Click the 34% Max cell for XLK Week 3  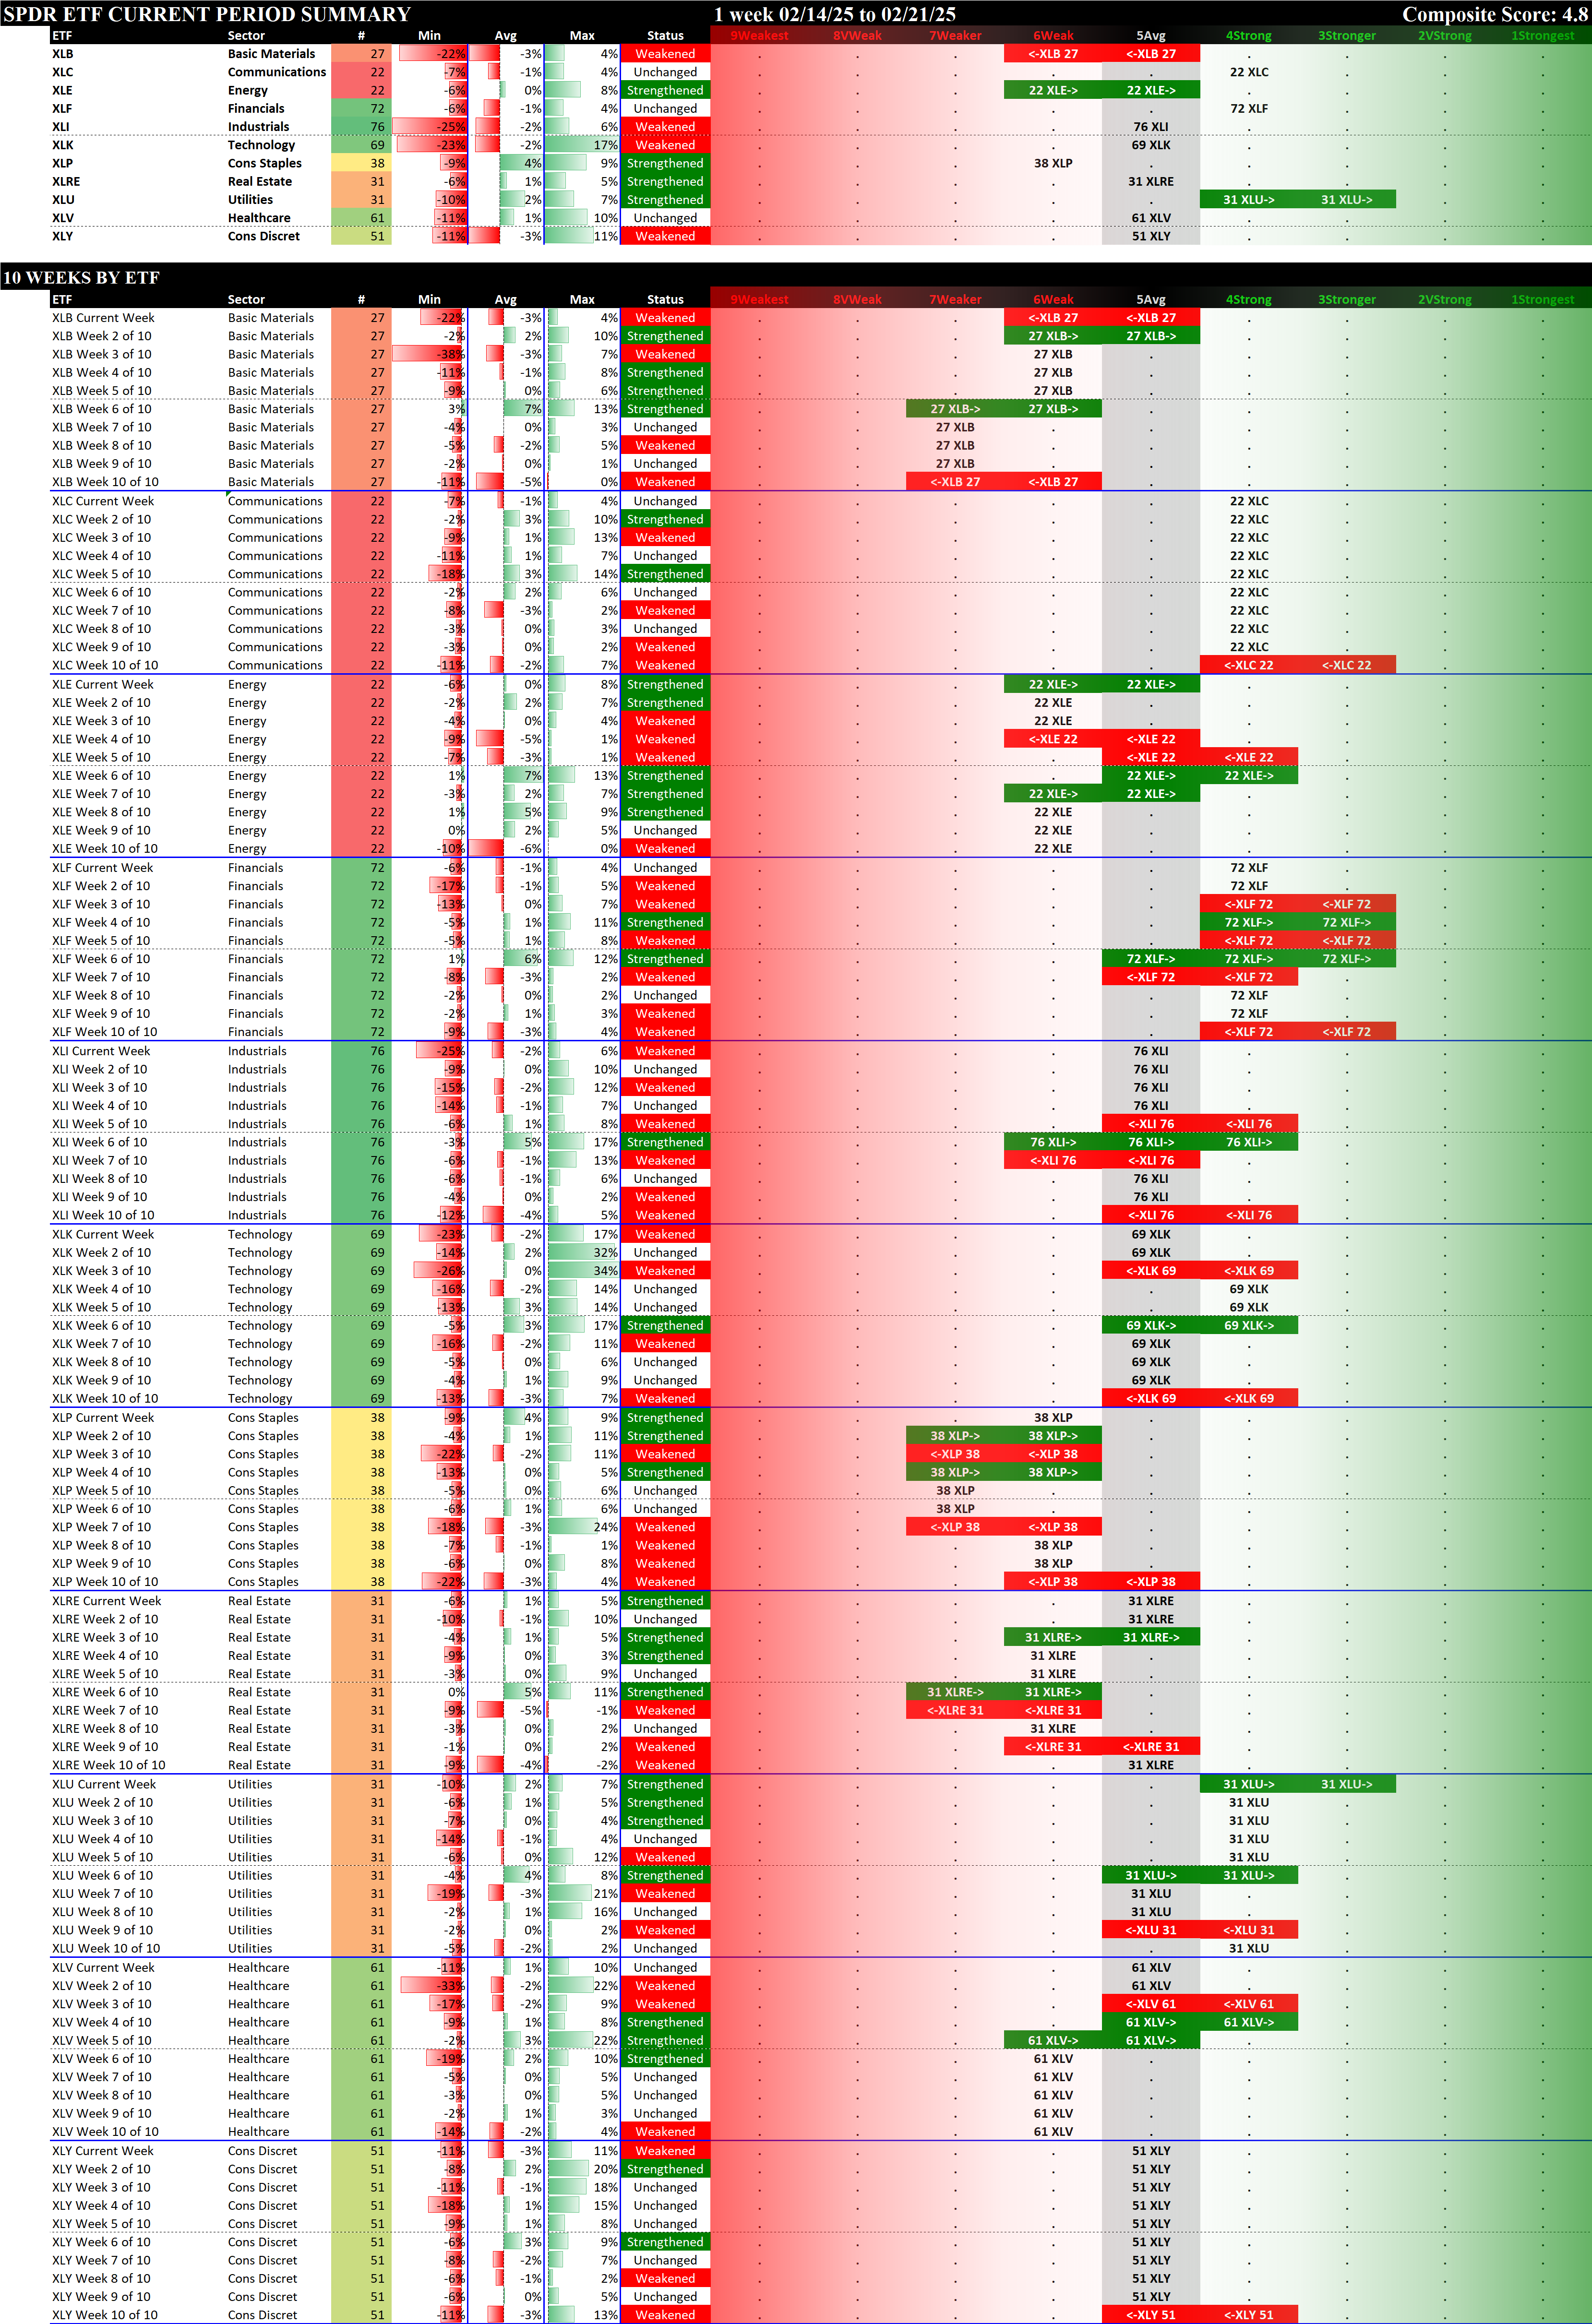[604, 1271]
